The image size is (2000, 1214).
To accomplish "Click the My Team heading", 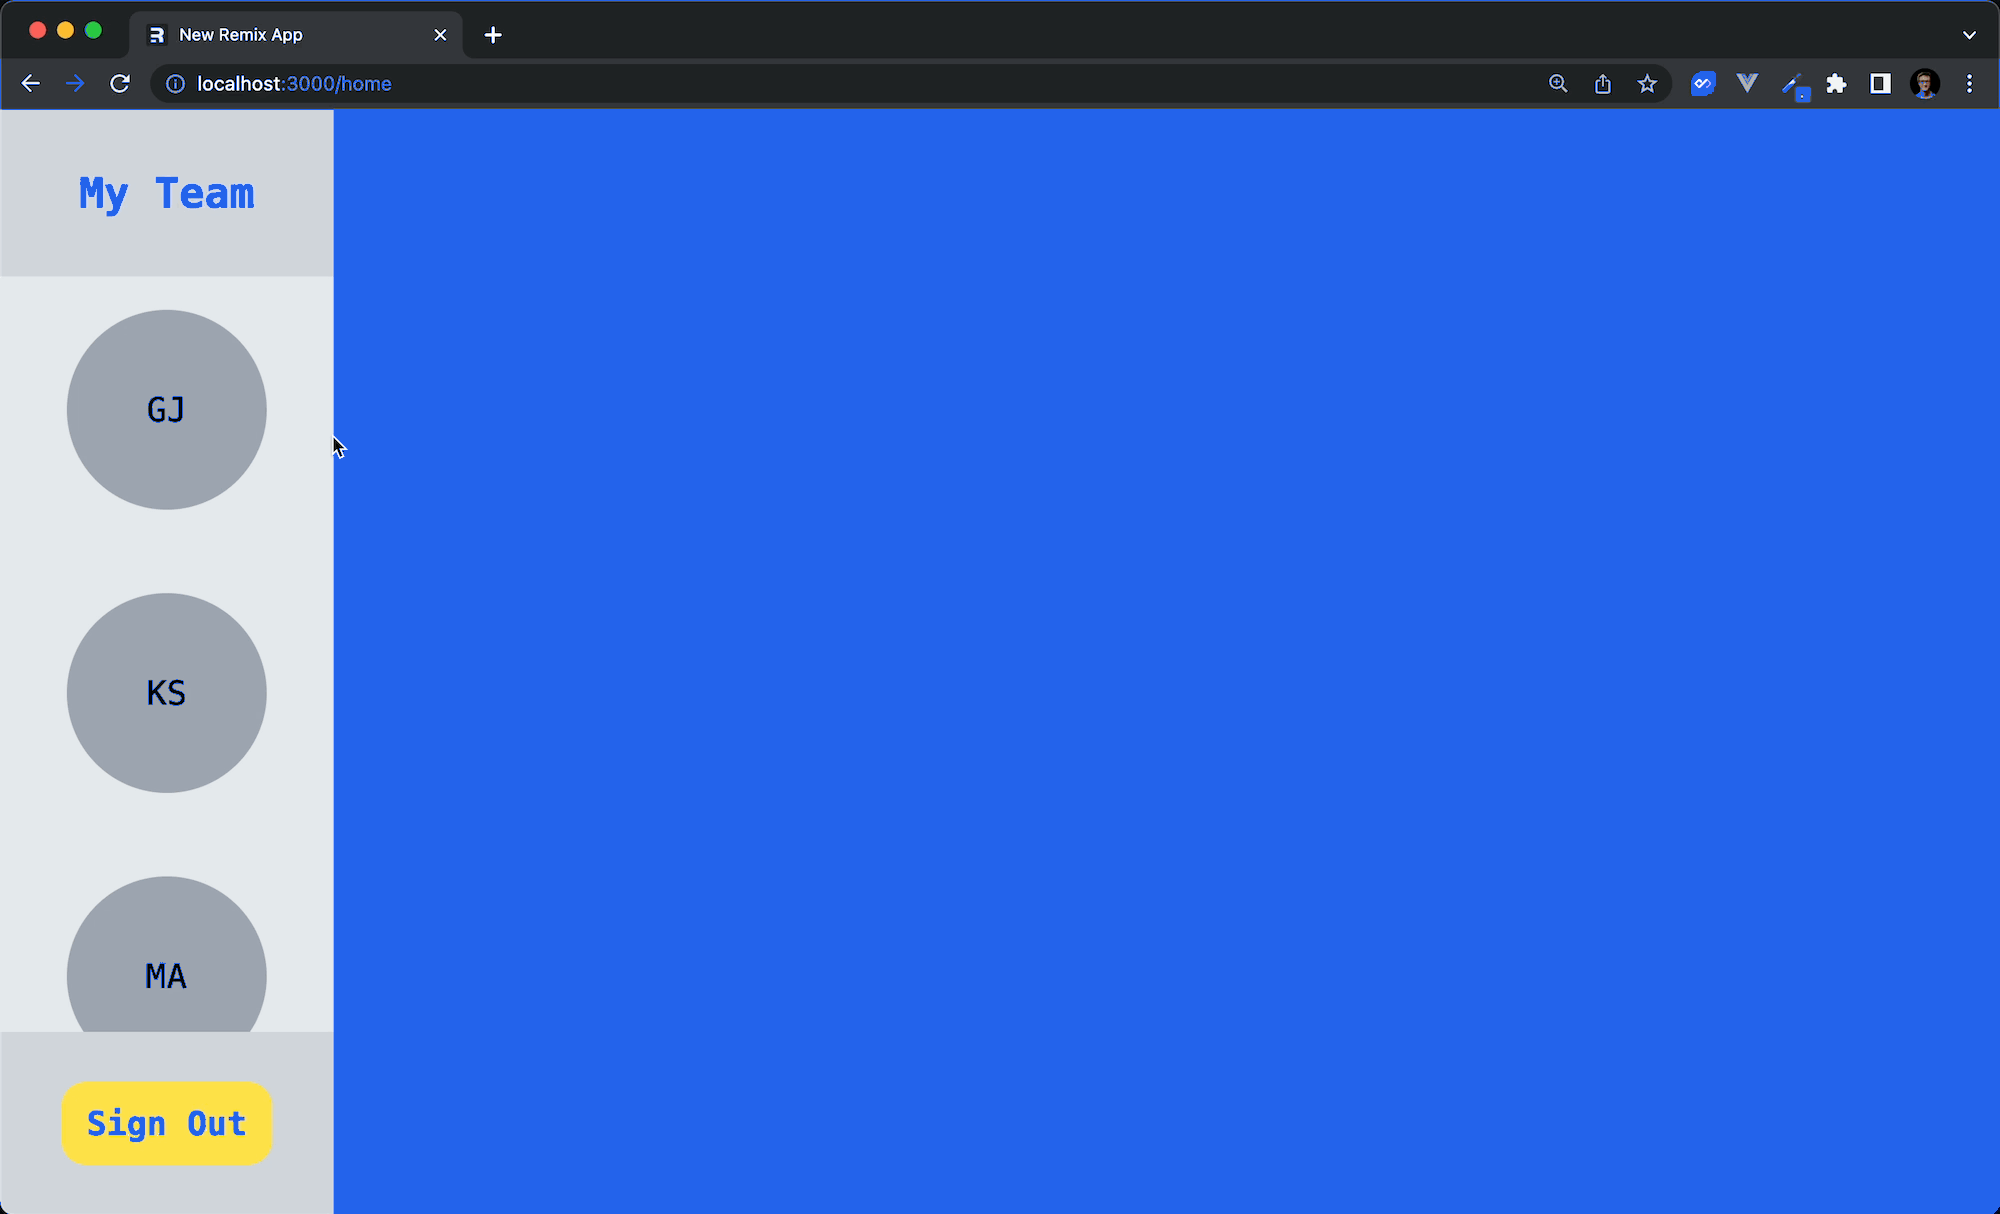I will (x=166, y=193).
